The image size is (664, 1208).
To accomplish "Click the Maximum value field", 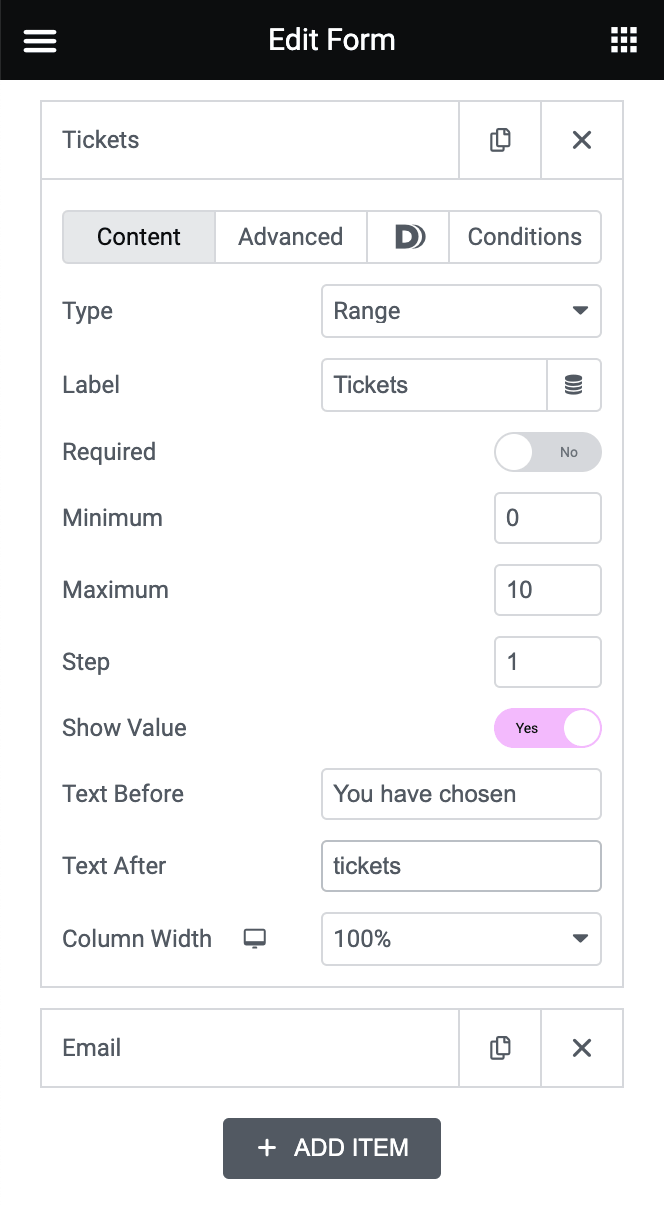I will (x=548, y=590).
